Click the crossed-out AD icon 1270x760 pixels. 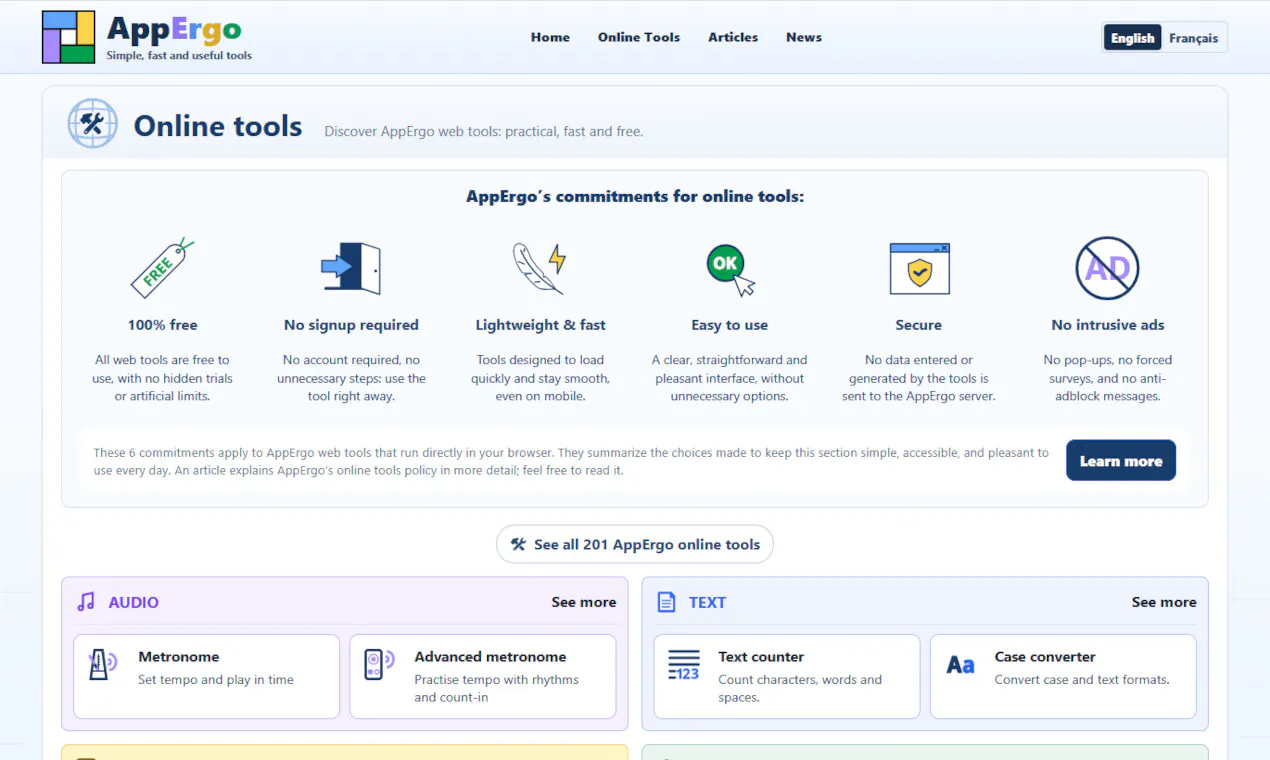tap(1107, 268)
